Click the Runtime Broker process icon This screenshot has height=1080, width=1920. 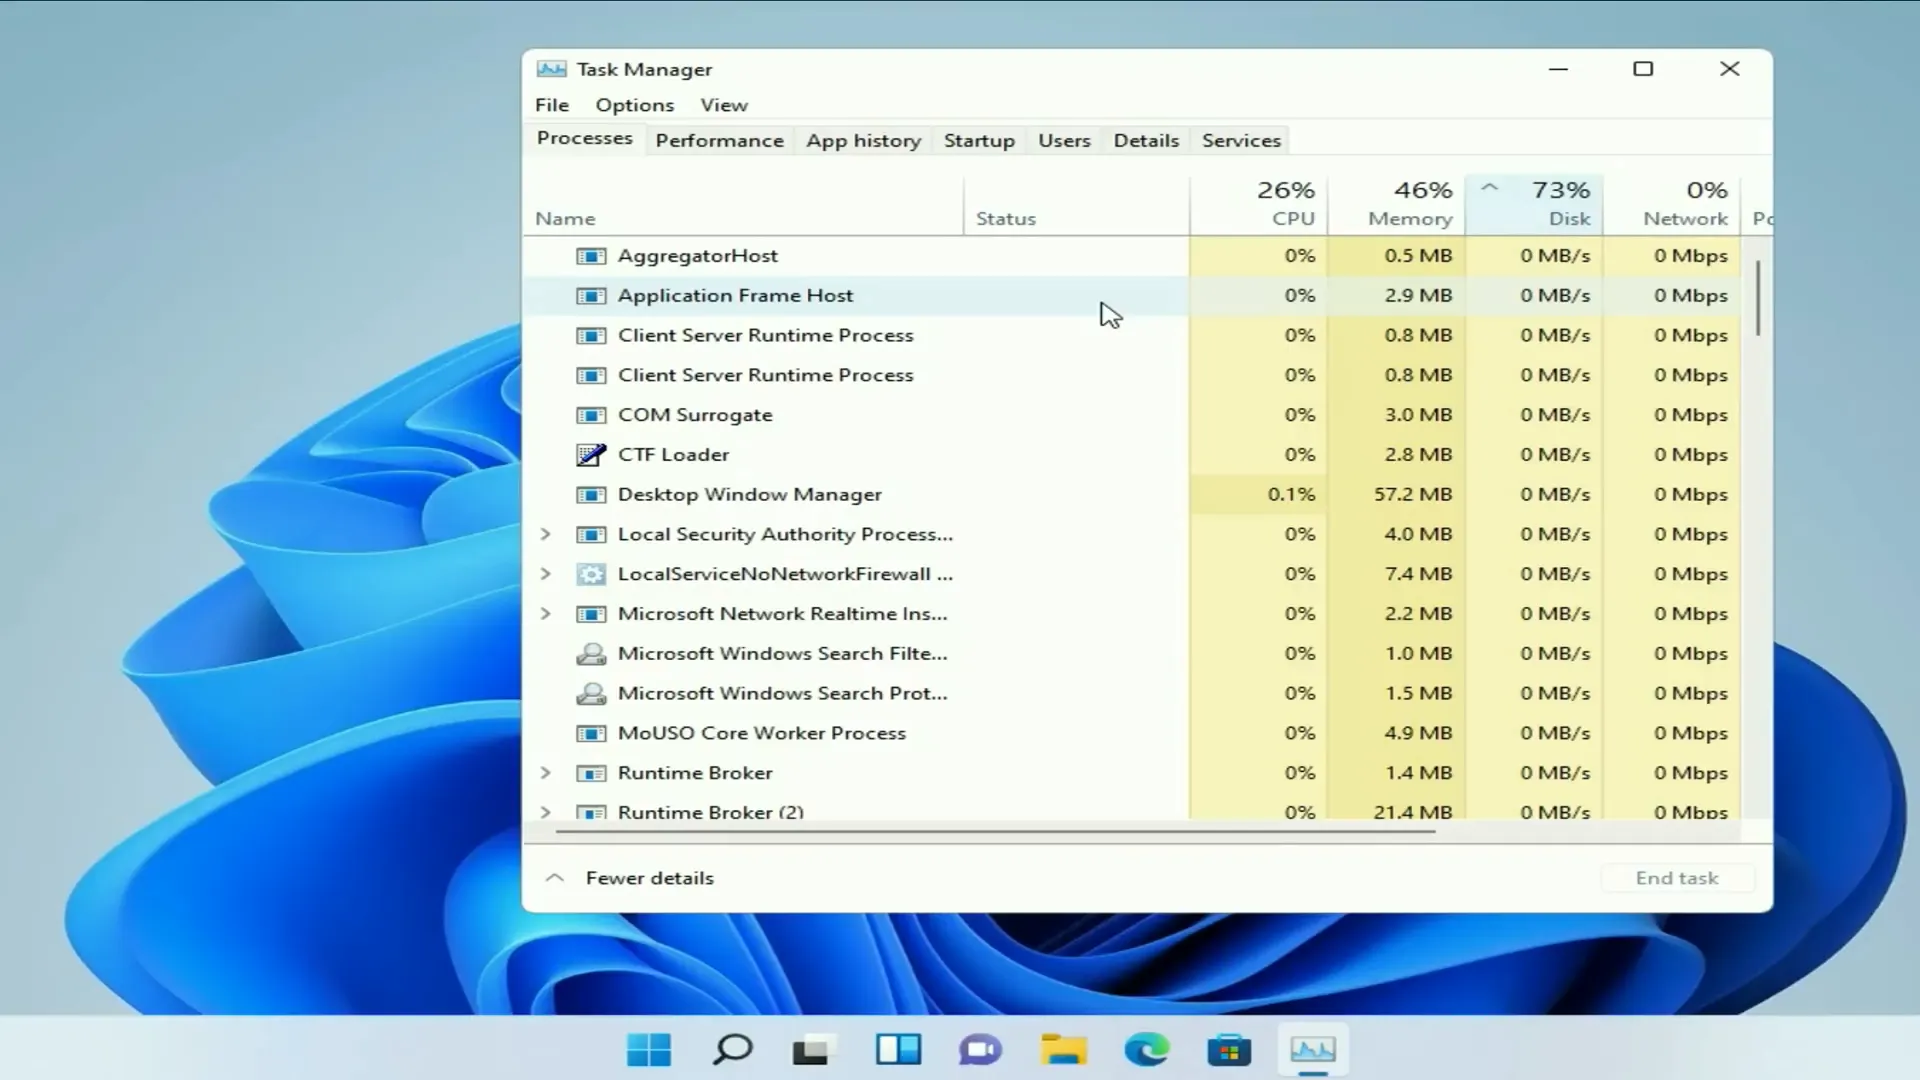[x=591, y=773]
